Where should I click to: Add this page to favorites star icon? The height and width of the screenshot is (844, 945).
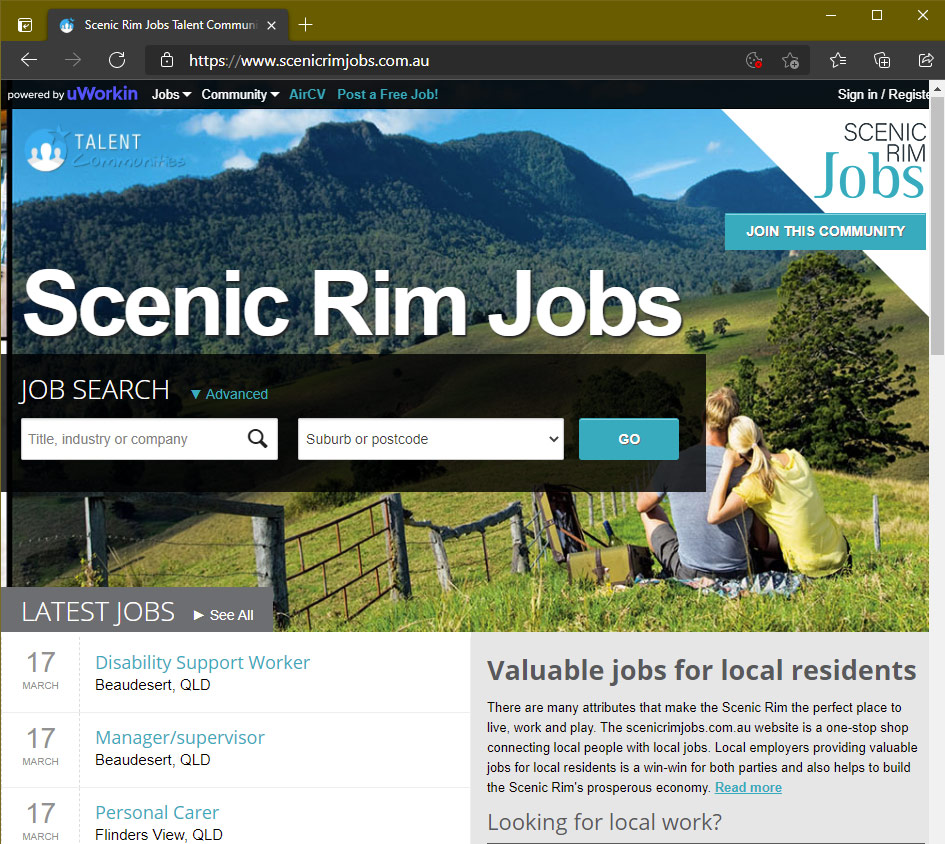coord(790,60)
